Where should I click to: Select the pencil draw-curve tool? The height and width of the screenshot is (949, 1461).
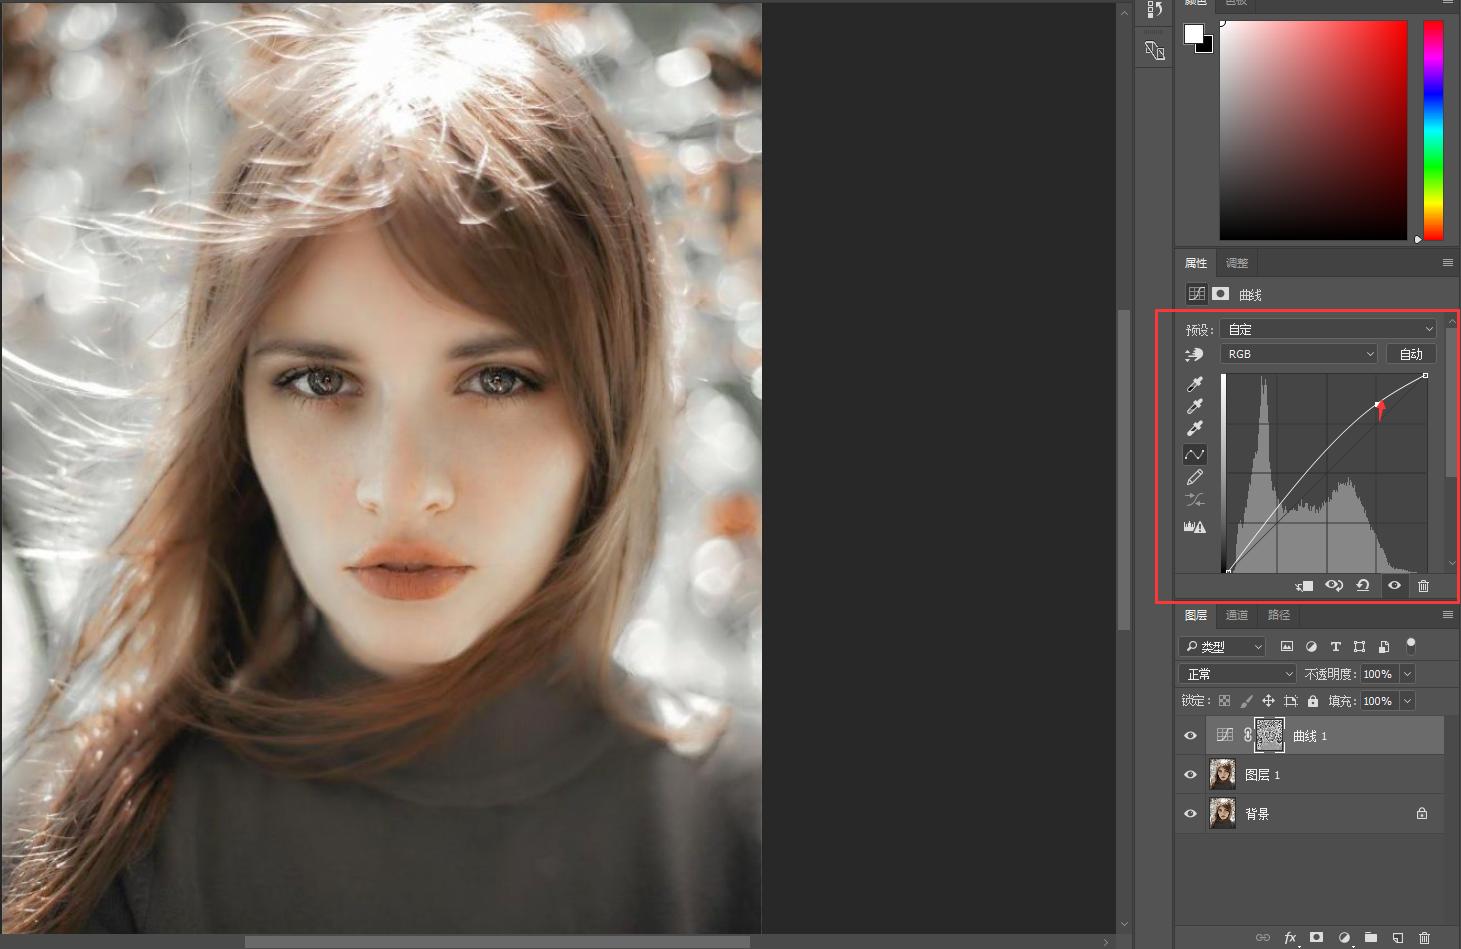(x=1194, y=478)
